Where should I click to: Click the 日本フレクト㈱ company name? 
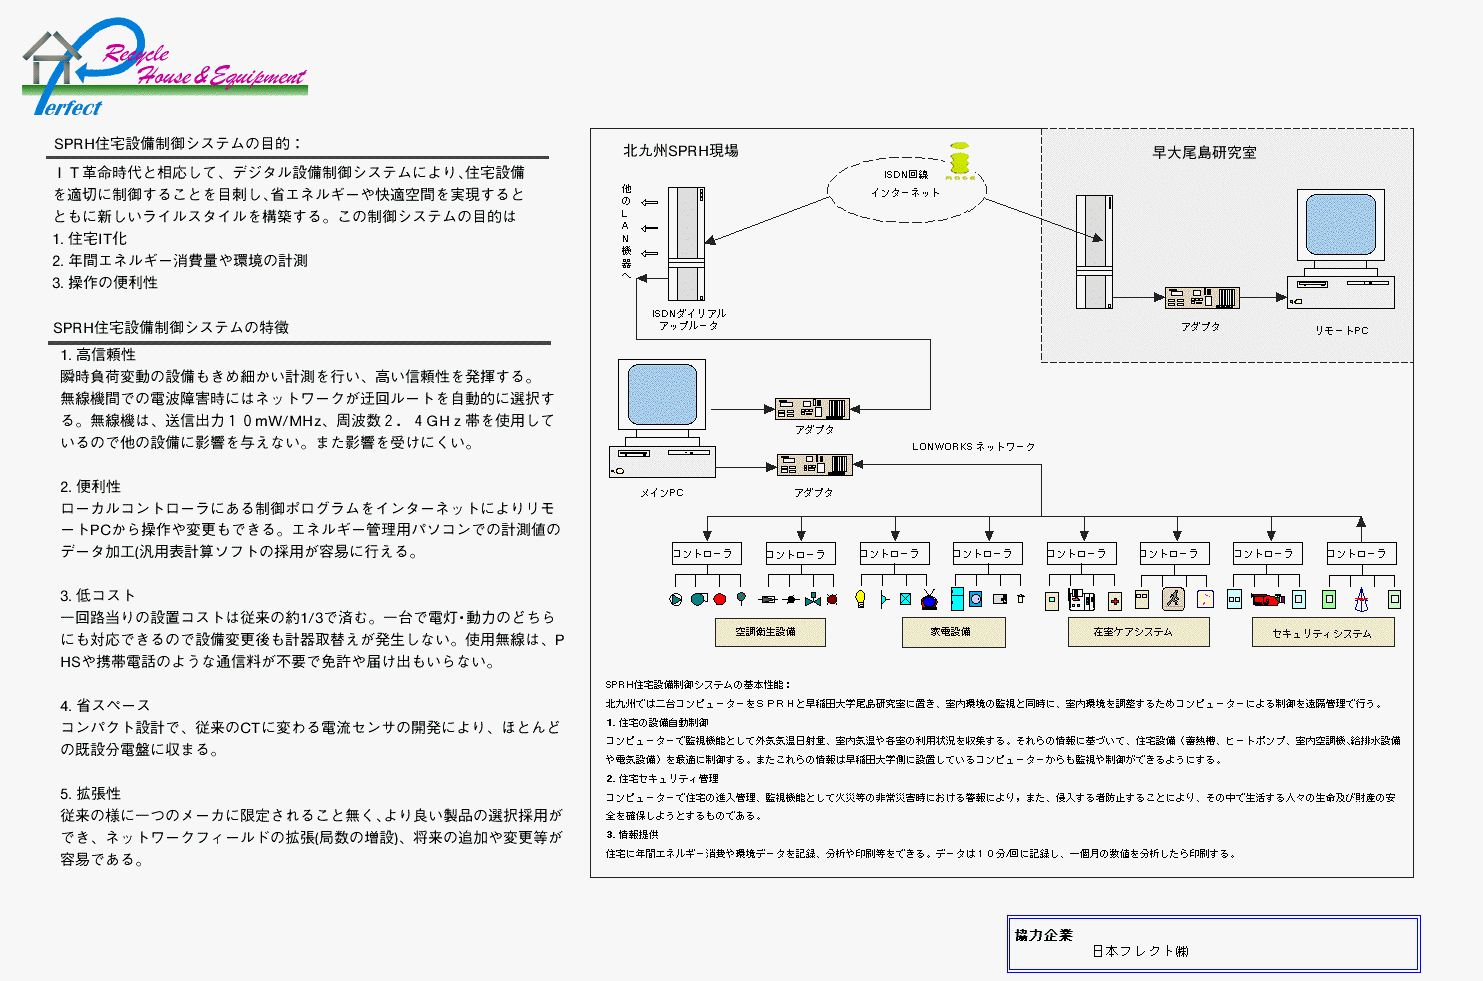point(1140,951)
